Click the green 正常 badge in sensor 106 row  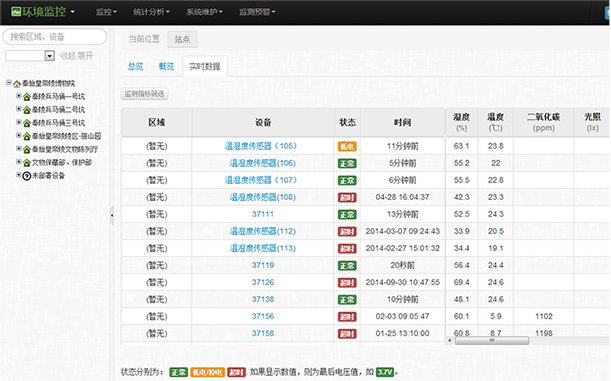pos(347,164)
